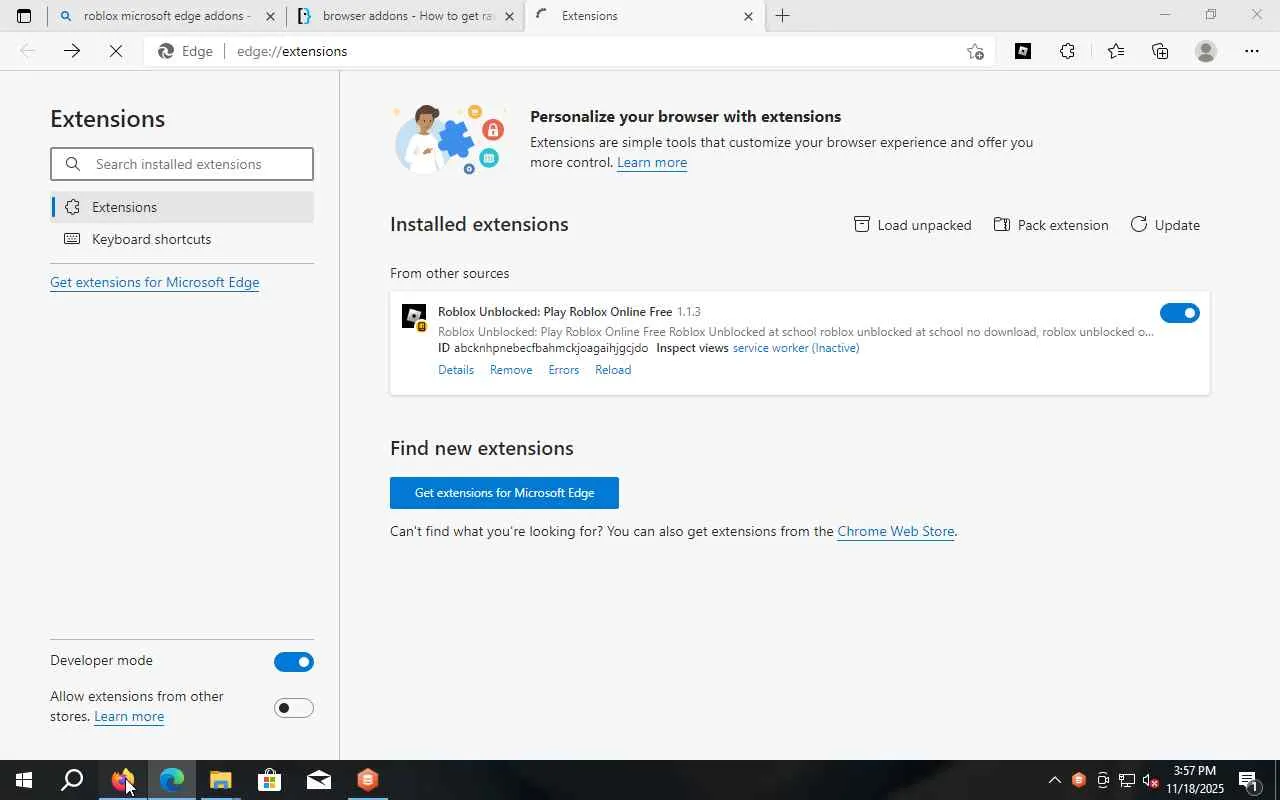The image size is (1280, 800).
Task: Open Settings and more menu
Action: (x=1252, y=51)
